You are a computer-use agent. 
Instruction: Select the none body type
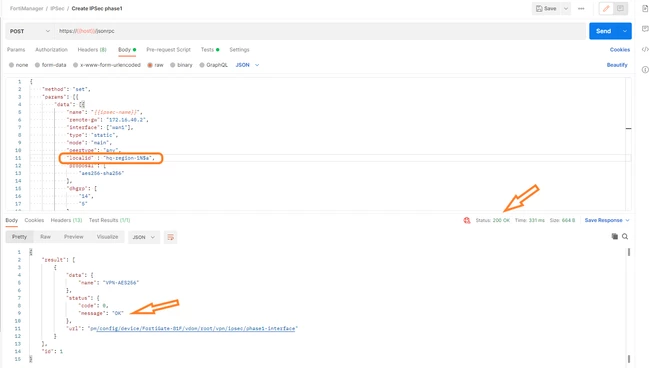[19, 65]
